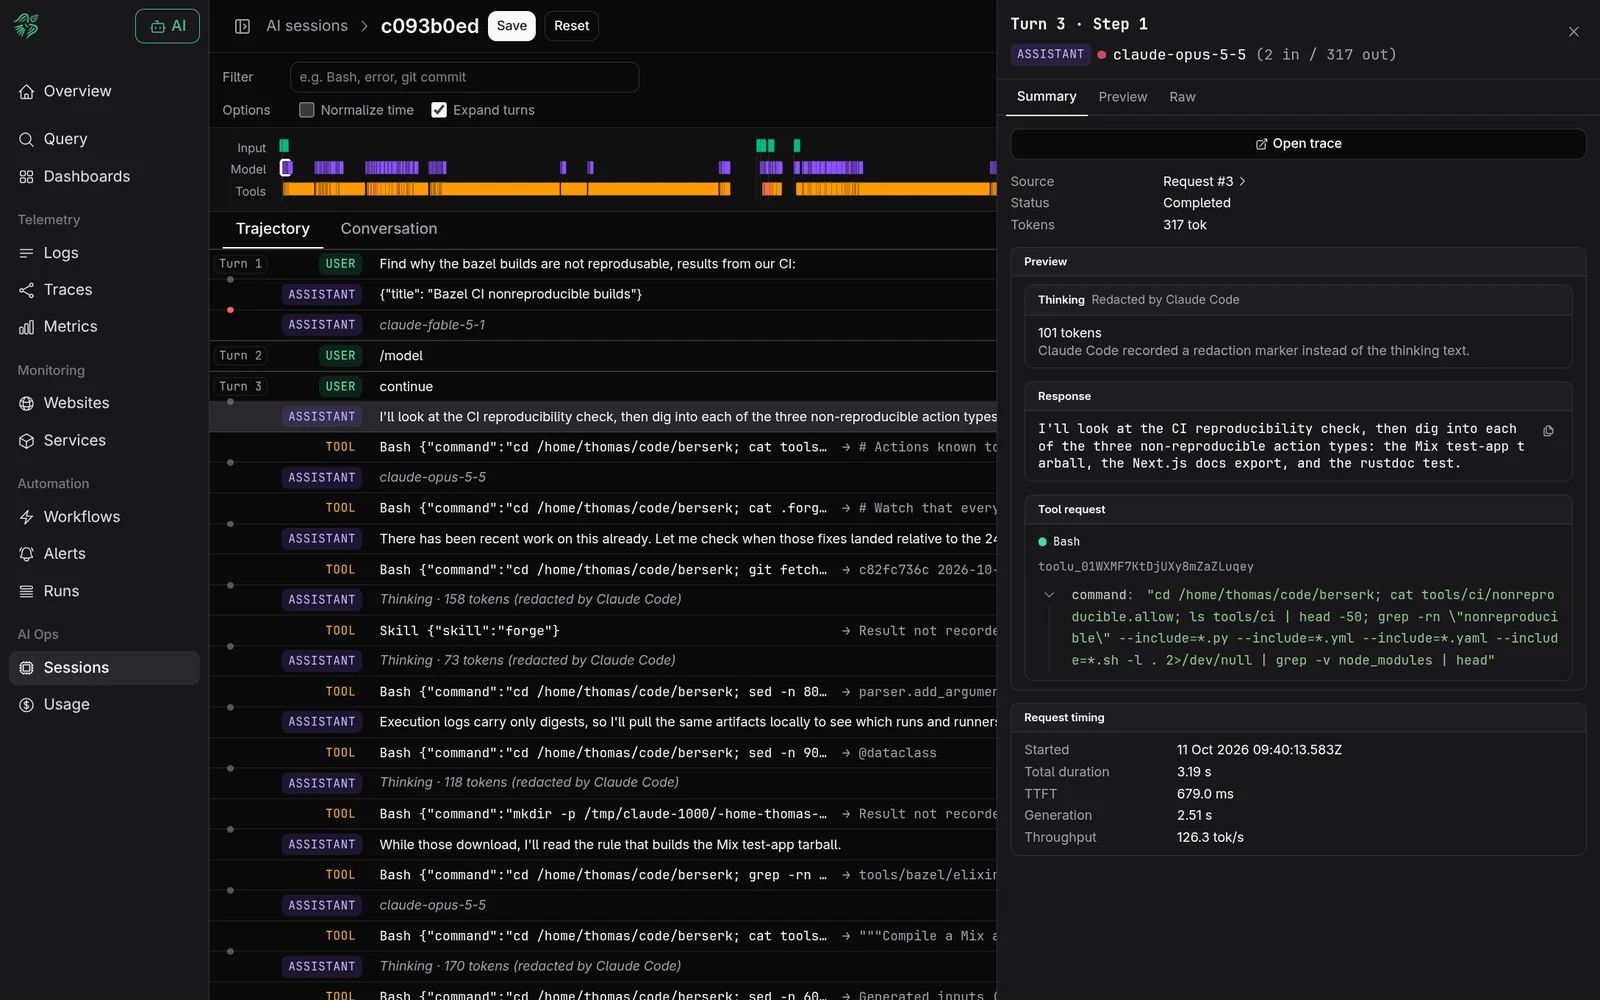Click the Services cube icon
The image size is (1600, 1000).
click(27, 440)
